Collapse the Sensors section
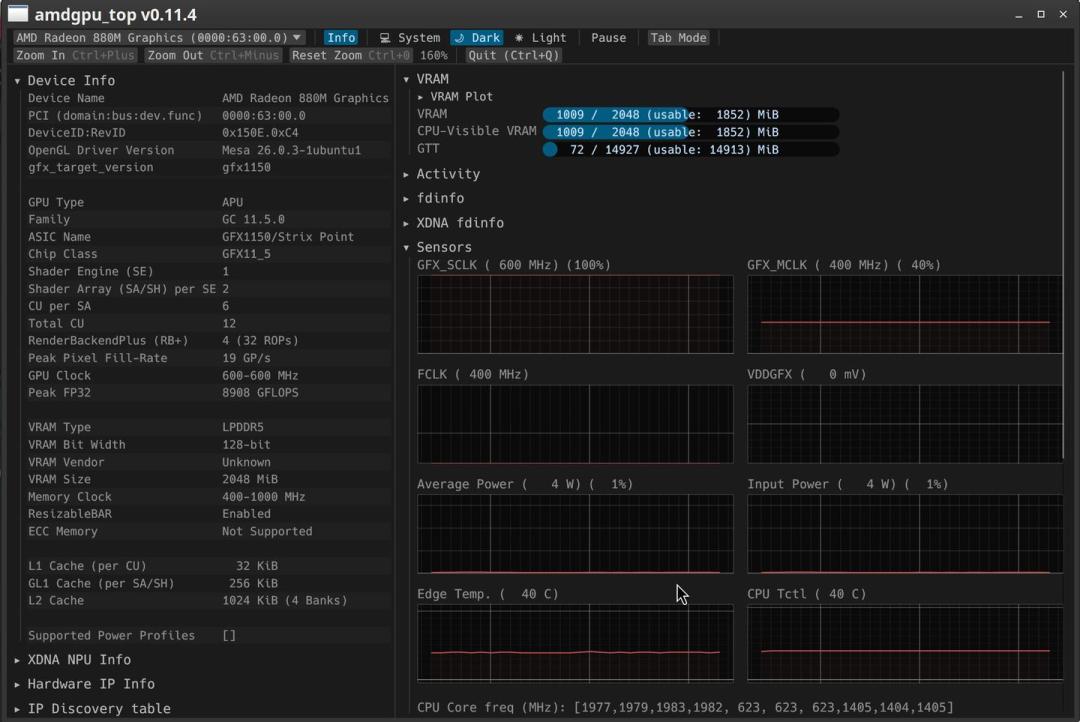Image resolution: width=1080 pixels, height=722 pixels. point(438,247)
